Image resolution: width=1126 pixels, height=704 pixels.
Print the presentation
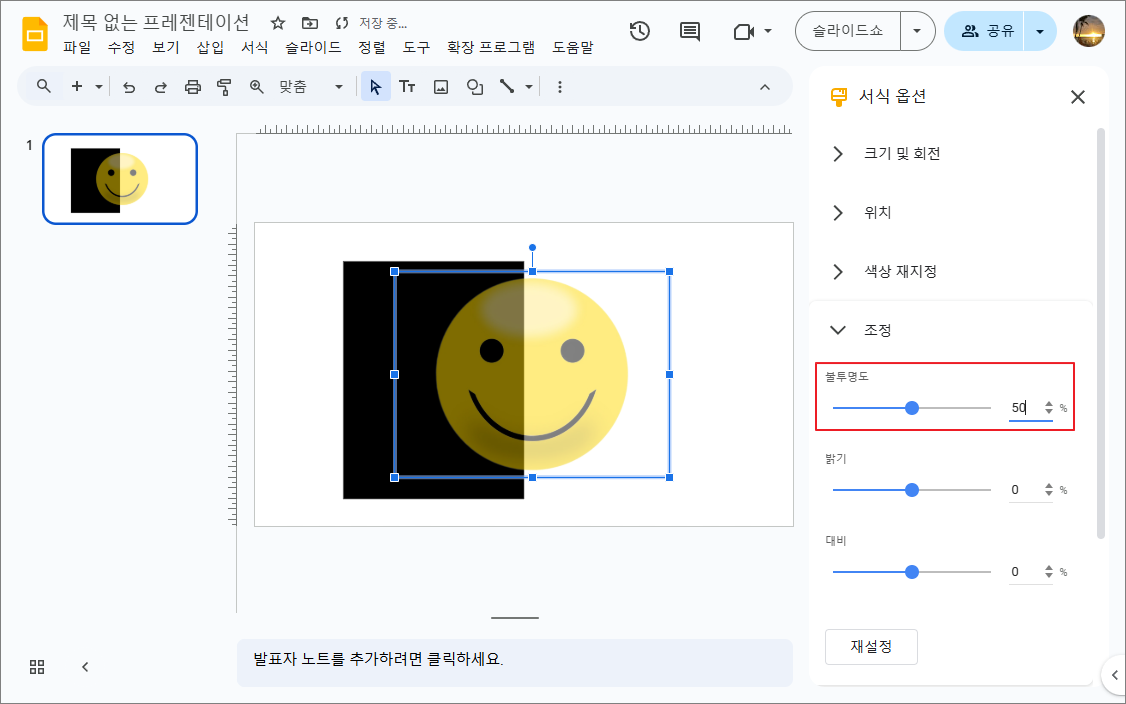192,87
